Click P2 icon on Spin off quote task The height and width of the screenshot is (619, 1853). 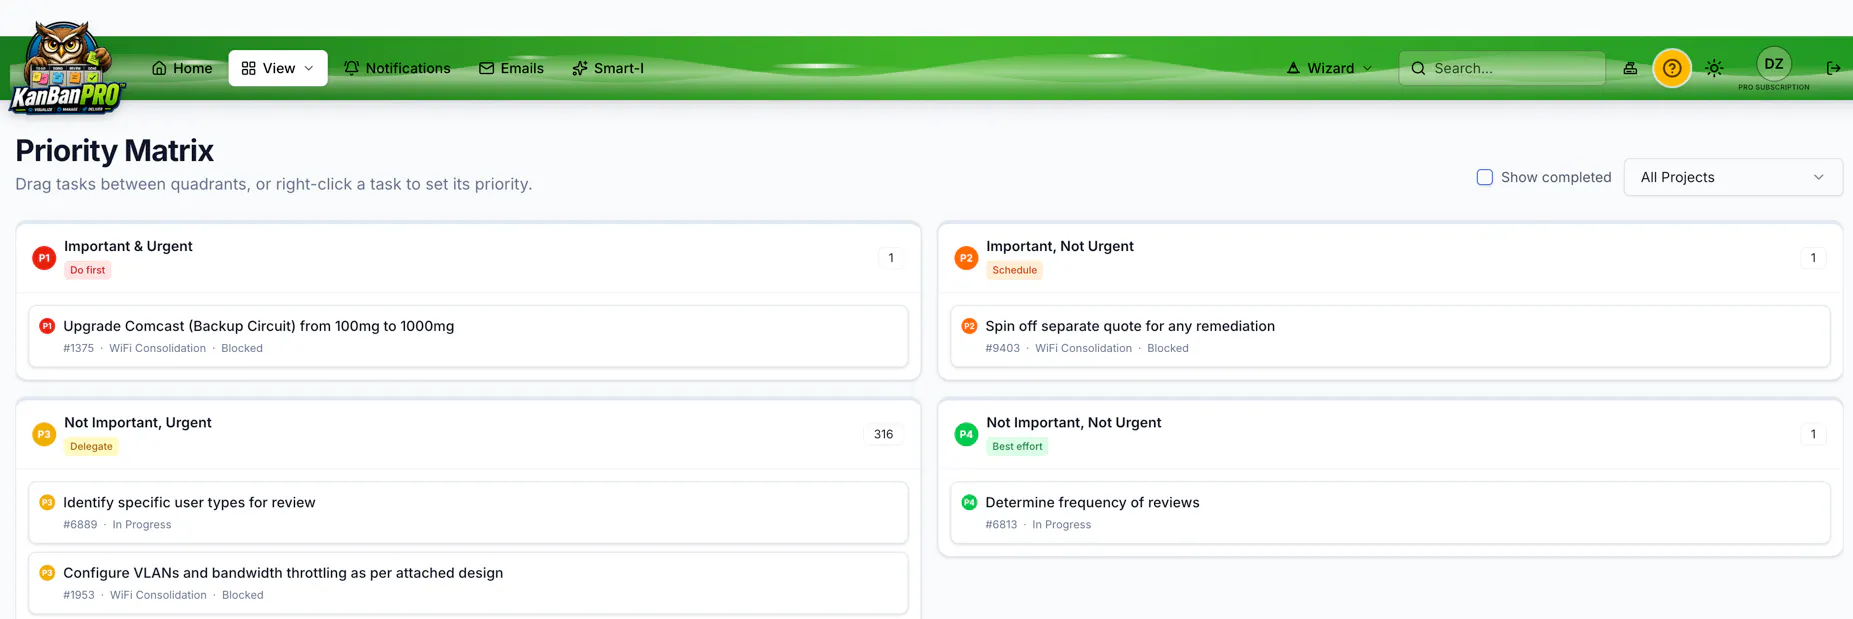coord(969,326)
